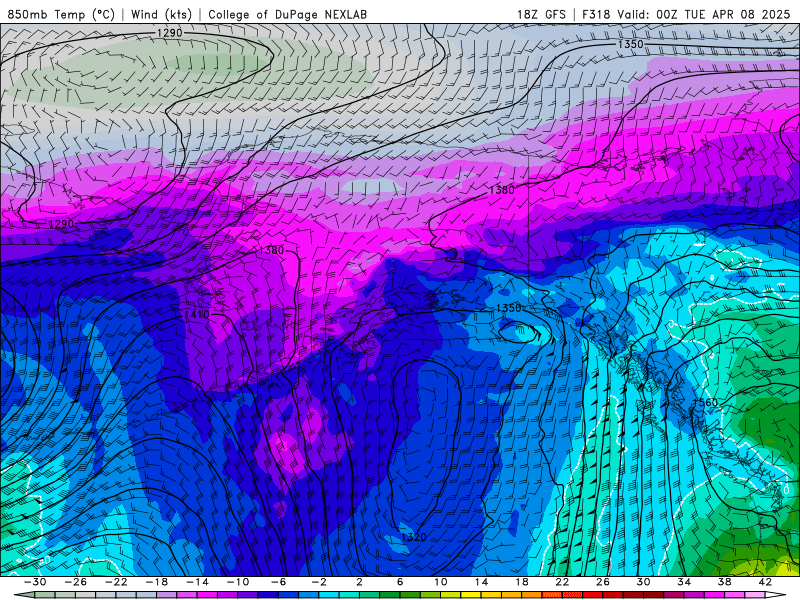The height and width of the screenshot is (600, 800).
Task: Click the -26 colorbar tick label
Action: click(x=76, y=582)
